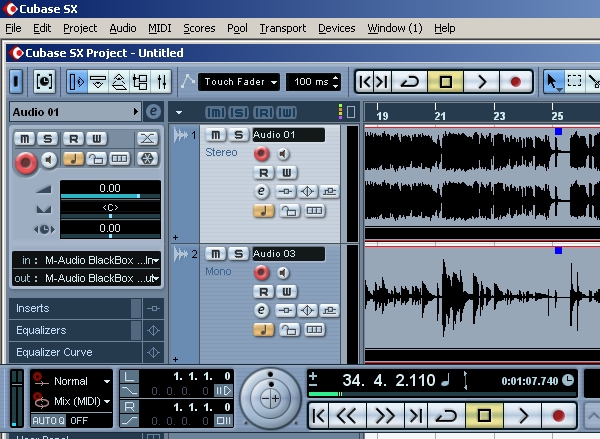Click Record in the top toolbar
Screen dimensions: 600x439
point(515,82)
